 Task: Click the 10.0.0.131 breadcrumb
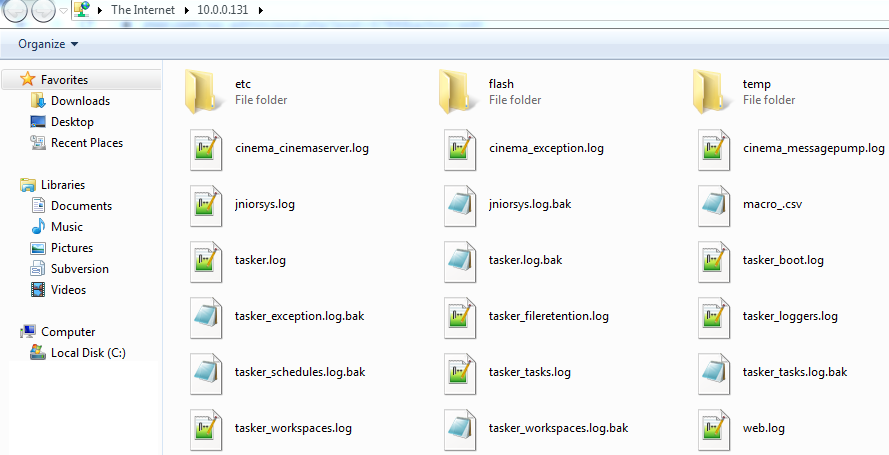tap(223, 10)
